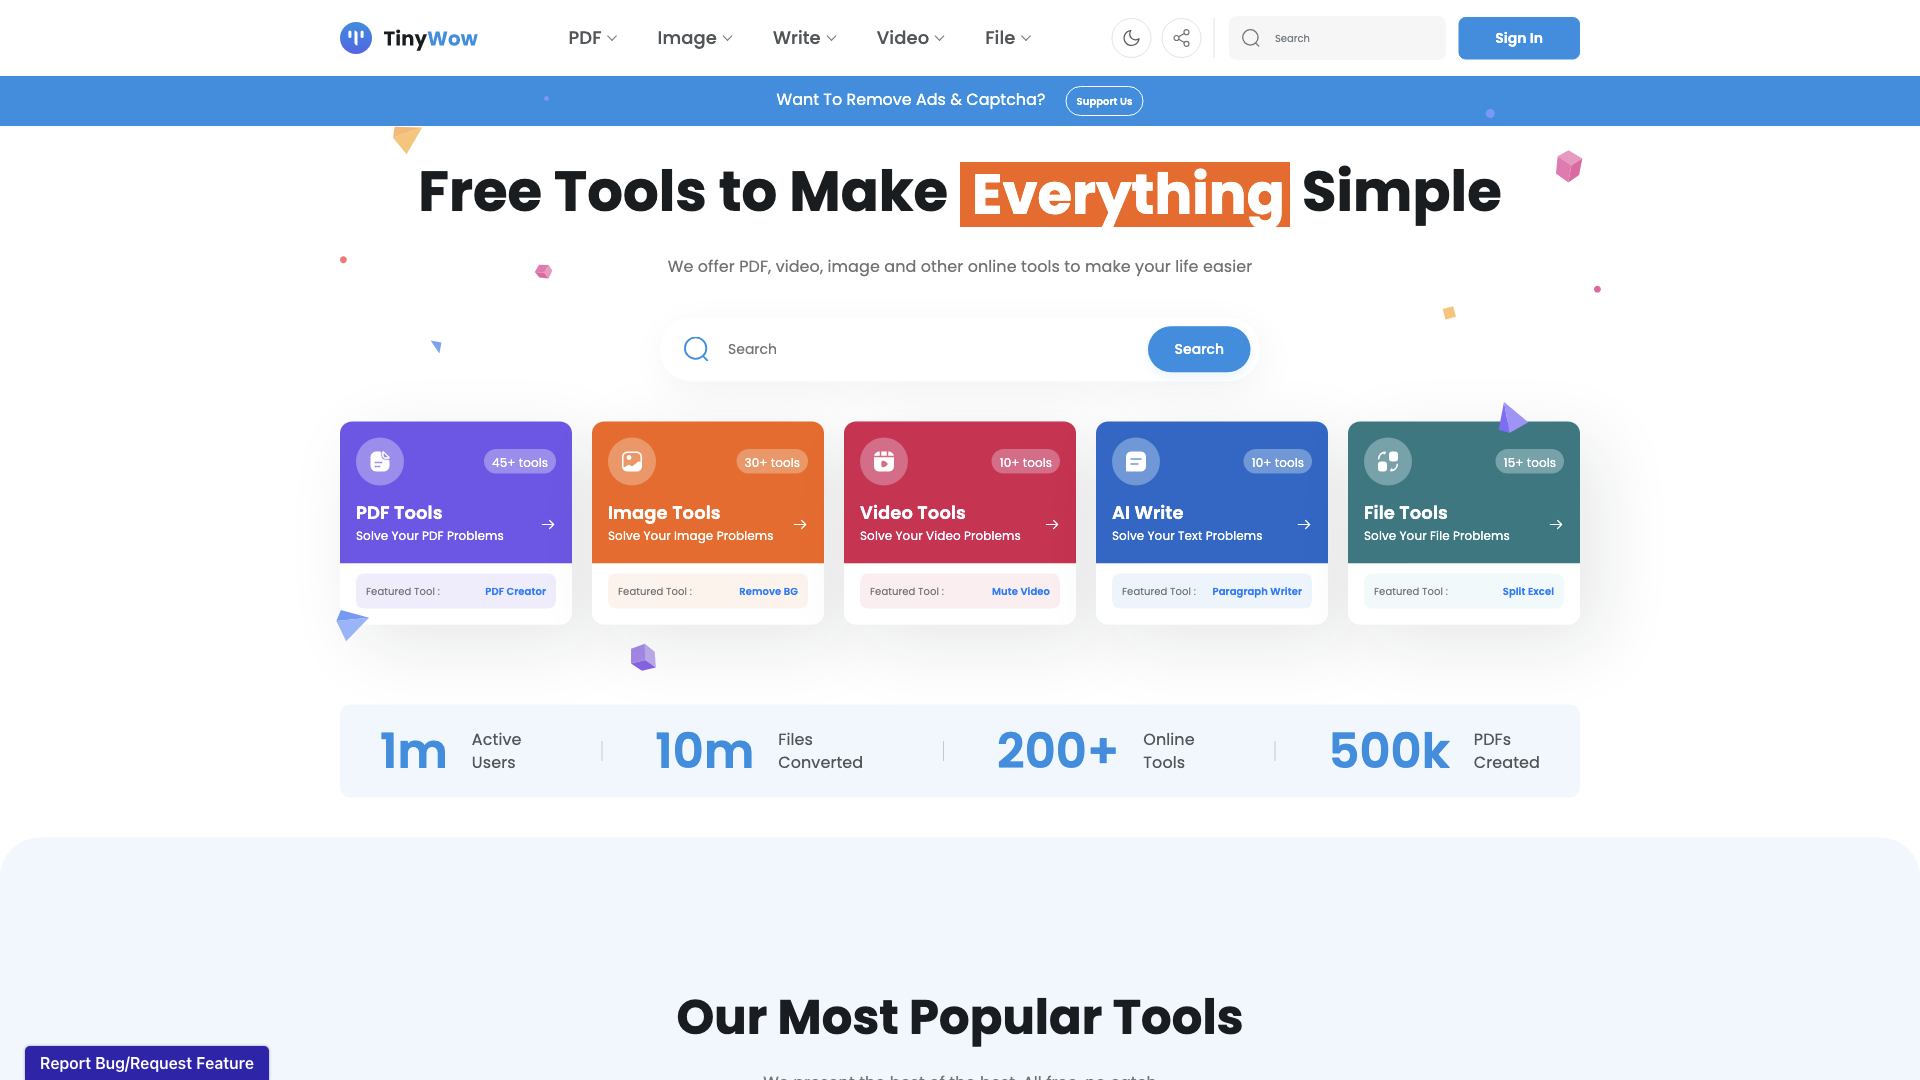Open the File menu item
1920x1080 pixels.
pyautogui.click(x=1006, y=37)
